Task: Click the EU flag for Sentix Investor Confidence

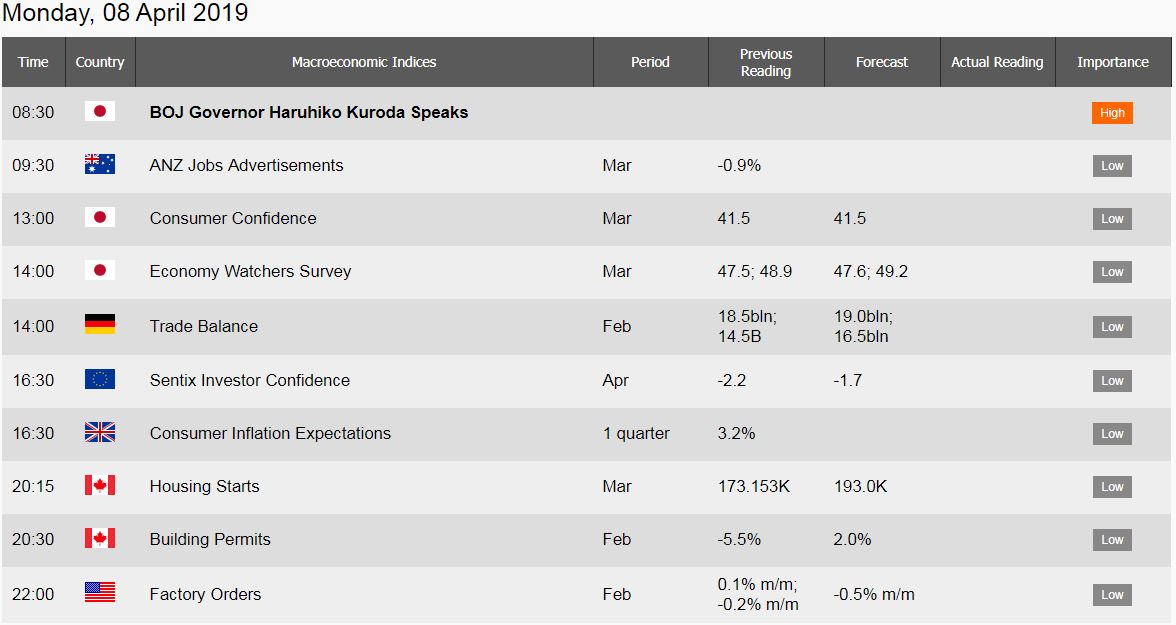Action: [100, 379]
